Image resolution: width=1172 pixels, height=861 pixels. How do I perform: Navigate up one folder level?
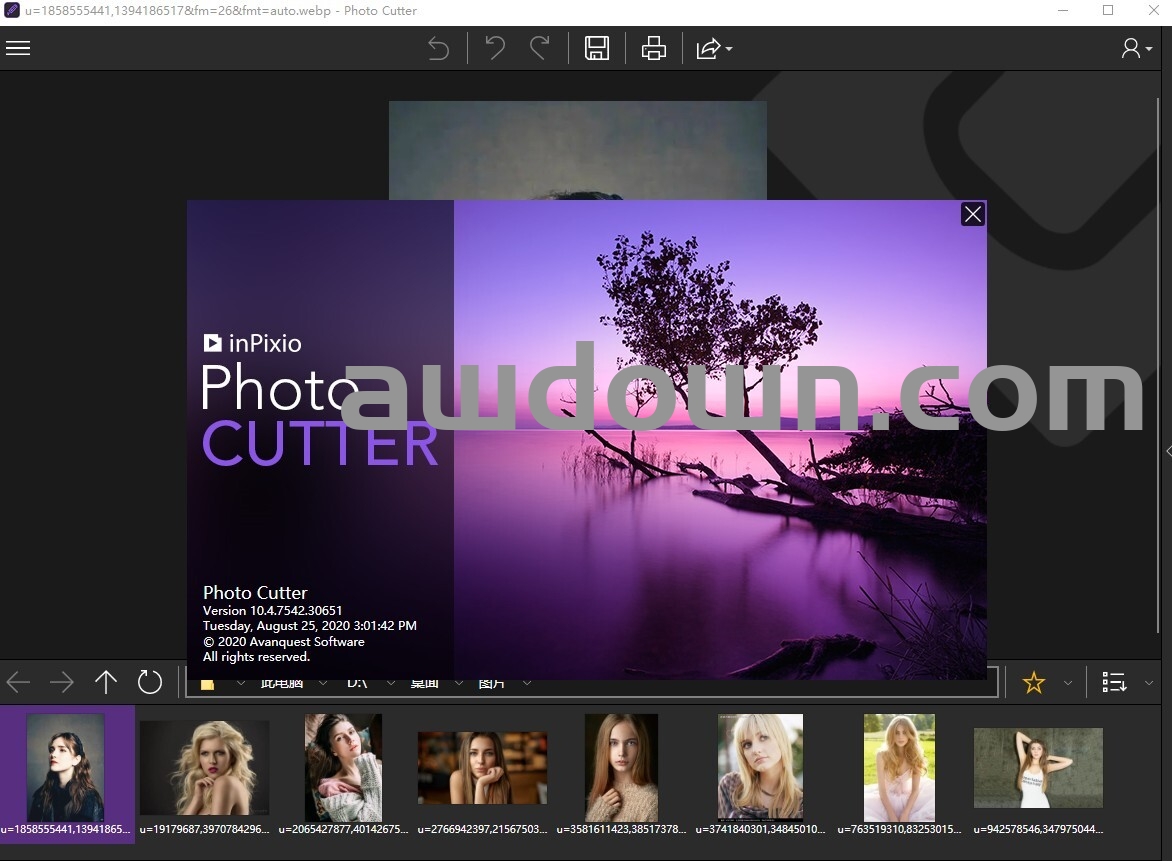tap(106, 683)
